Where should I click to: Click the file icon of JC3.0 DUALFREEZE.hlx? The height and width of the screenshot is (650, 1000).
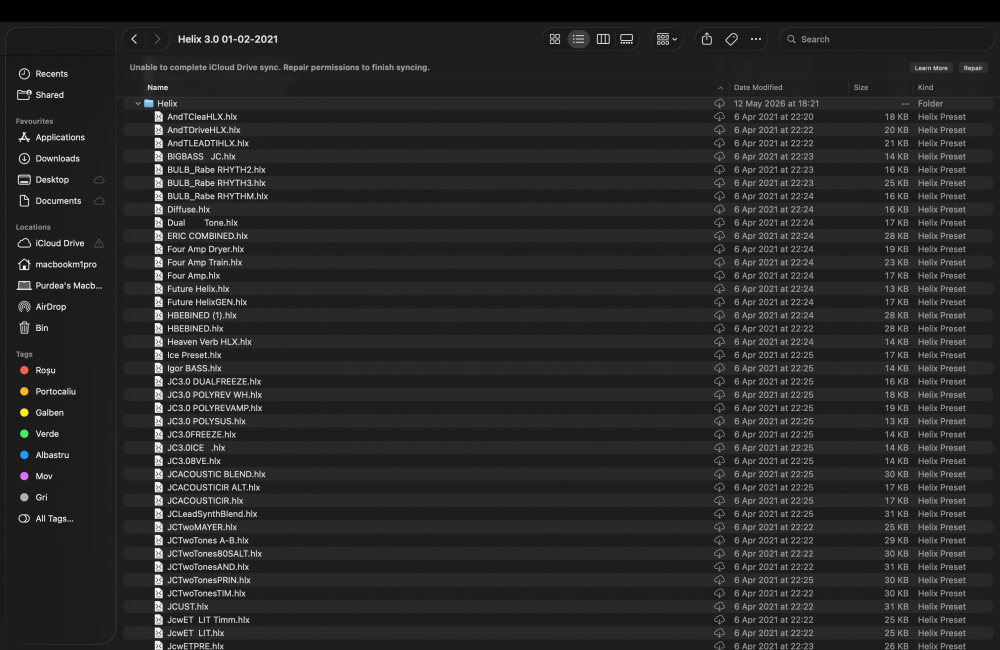click(159, 381)
